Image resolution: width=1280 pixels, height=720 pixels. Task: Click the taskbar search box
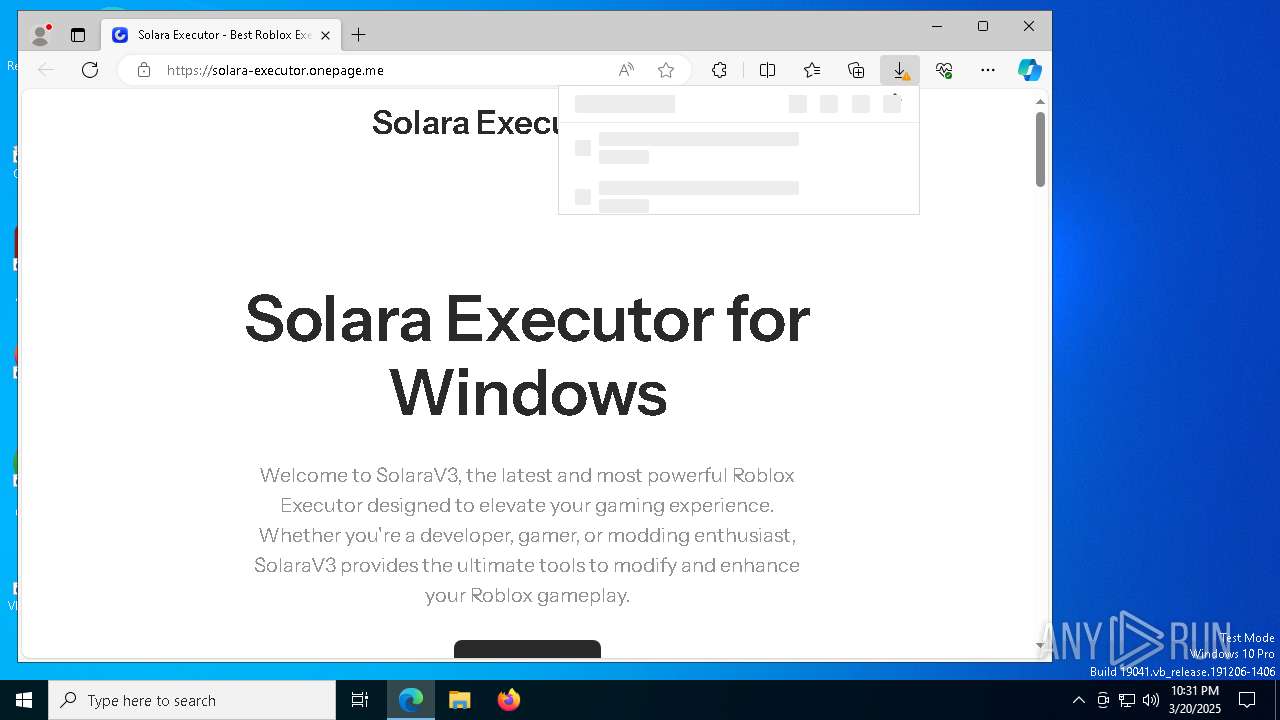(x=192, y=700)
